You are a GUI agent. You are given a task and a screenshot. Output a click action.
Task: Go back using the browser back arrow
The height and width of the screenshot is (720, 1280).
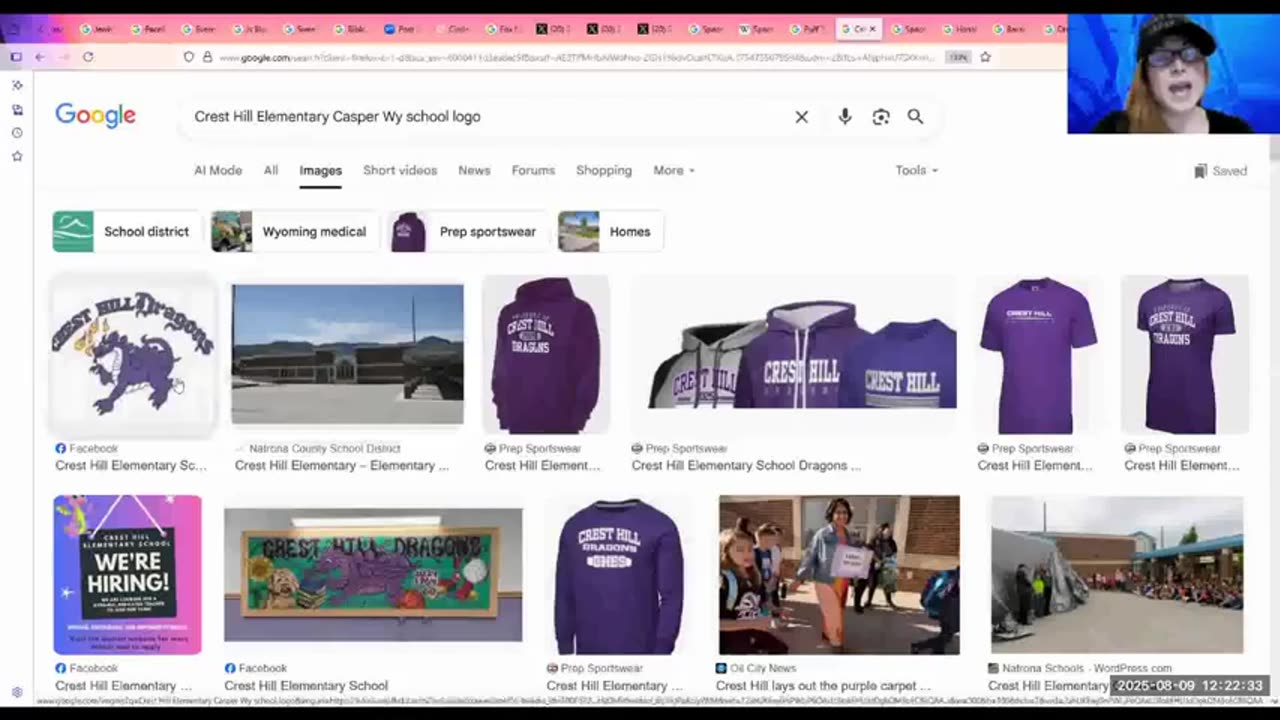point(39,57)
